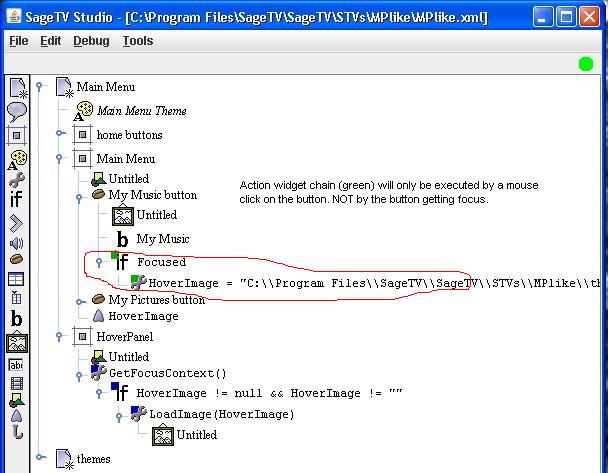
Task: Select the Image widget tool in the palette
Action: (16, 343)
